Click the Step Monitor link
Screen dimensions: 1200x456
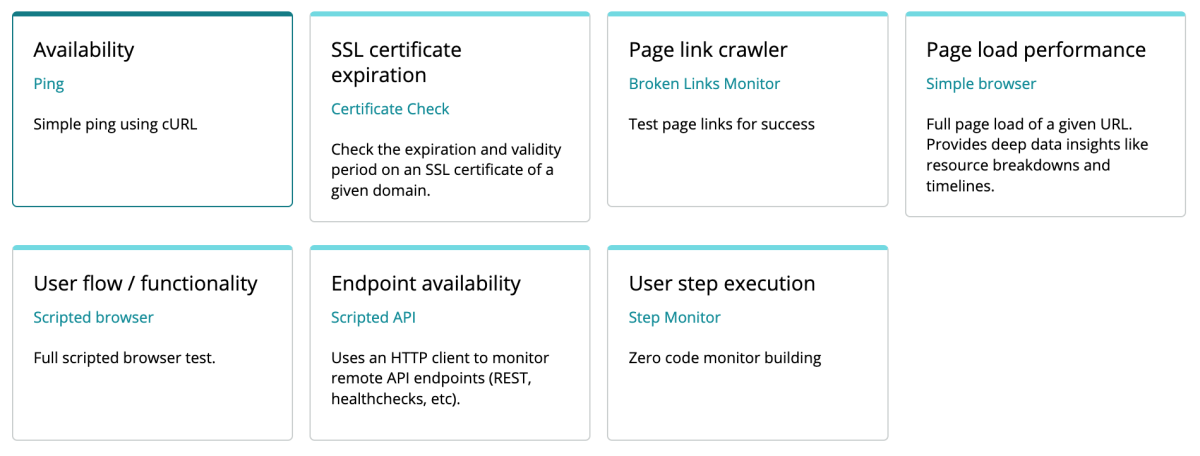[674, 318]
